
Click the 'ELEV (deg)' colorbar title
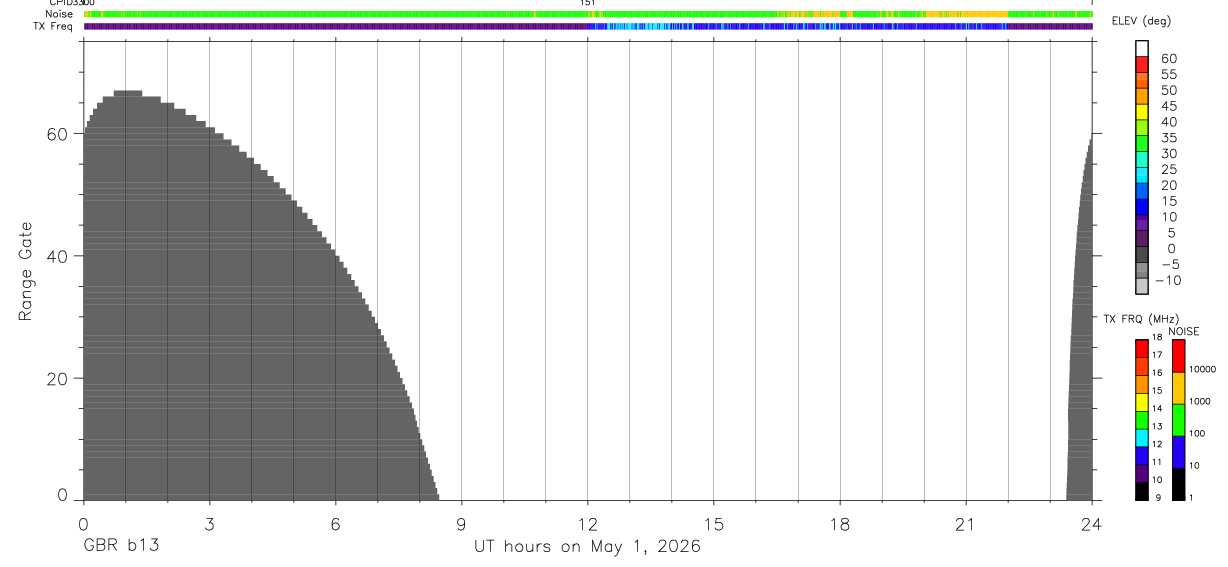tap(1139, 22)
